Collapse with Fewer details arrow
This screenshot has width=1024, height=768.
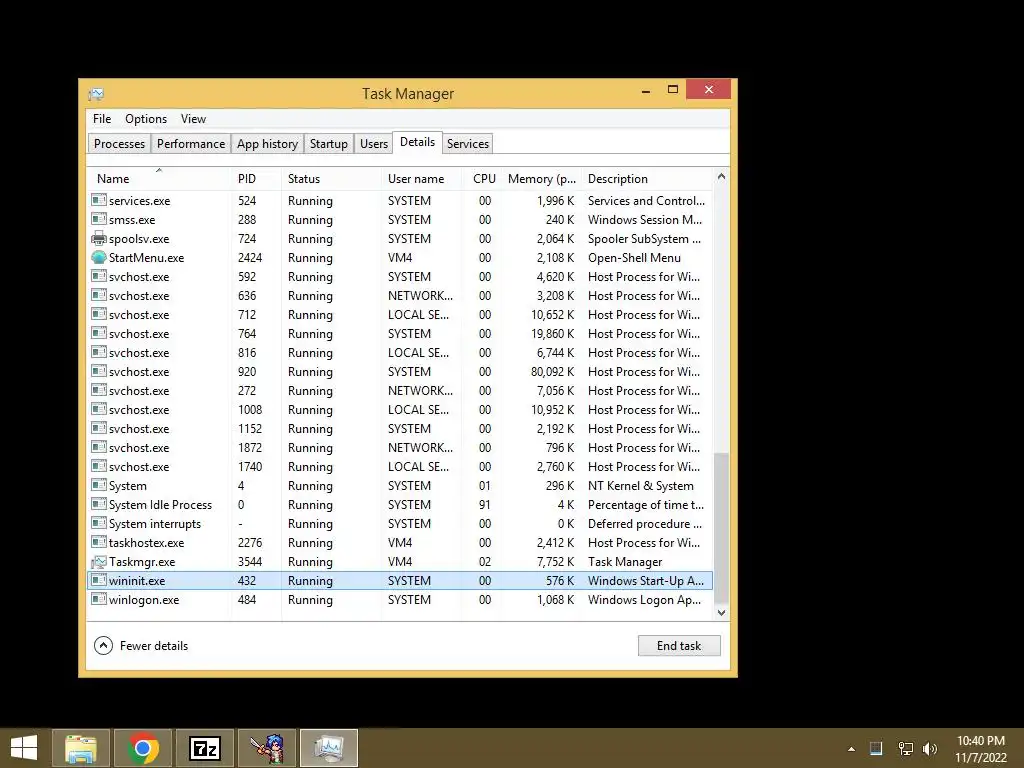[x=103, y=646]
